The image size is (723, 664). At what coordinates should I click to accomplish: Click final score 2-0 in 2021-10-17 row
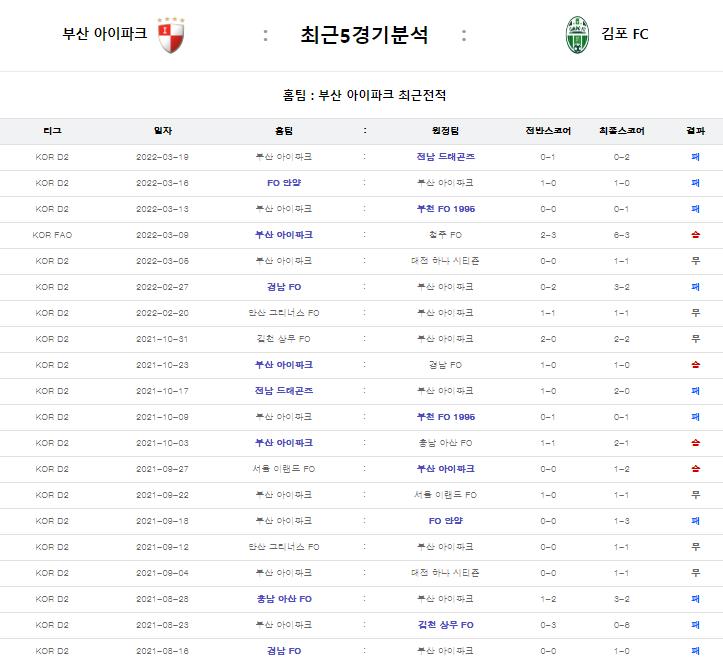click(x=622, y=391)
